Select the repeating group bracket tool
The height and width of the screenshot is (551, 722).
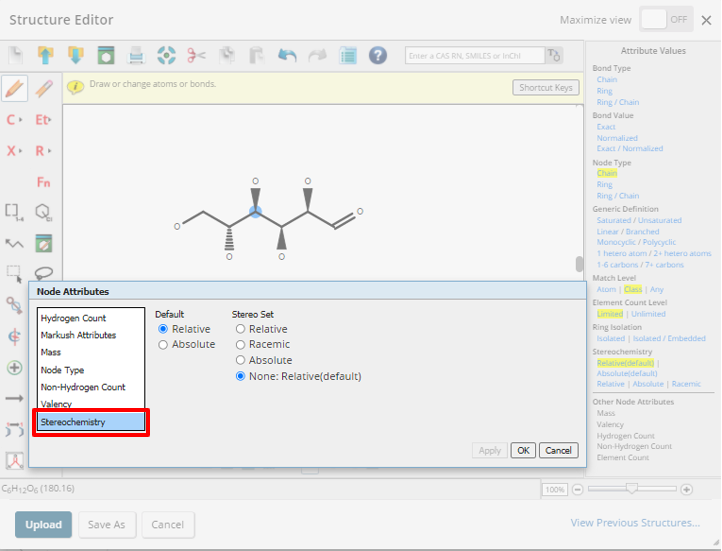point(14,212)
